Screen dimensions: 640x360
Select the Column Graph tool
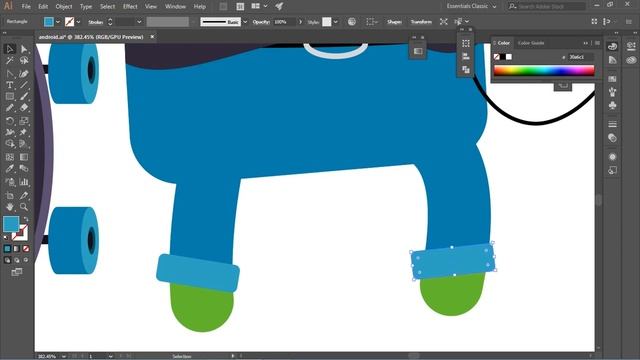tap(24, 182)
